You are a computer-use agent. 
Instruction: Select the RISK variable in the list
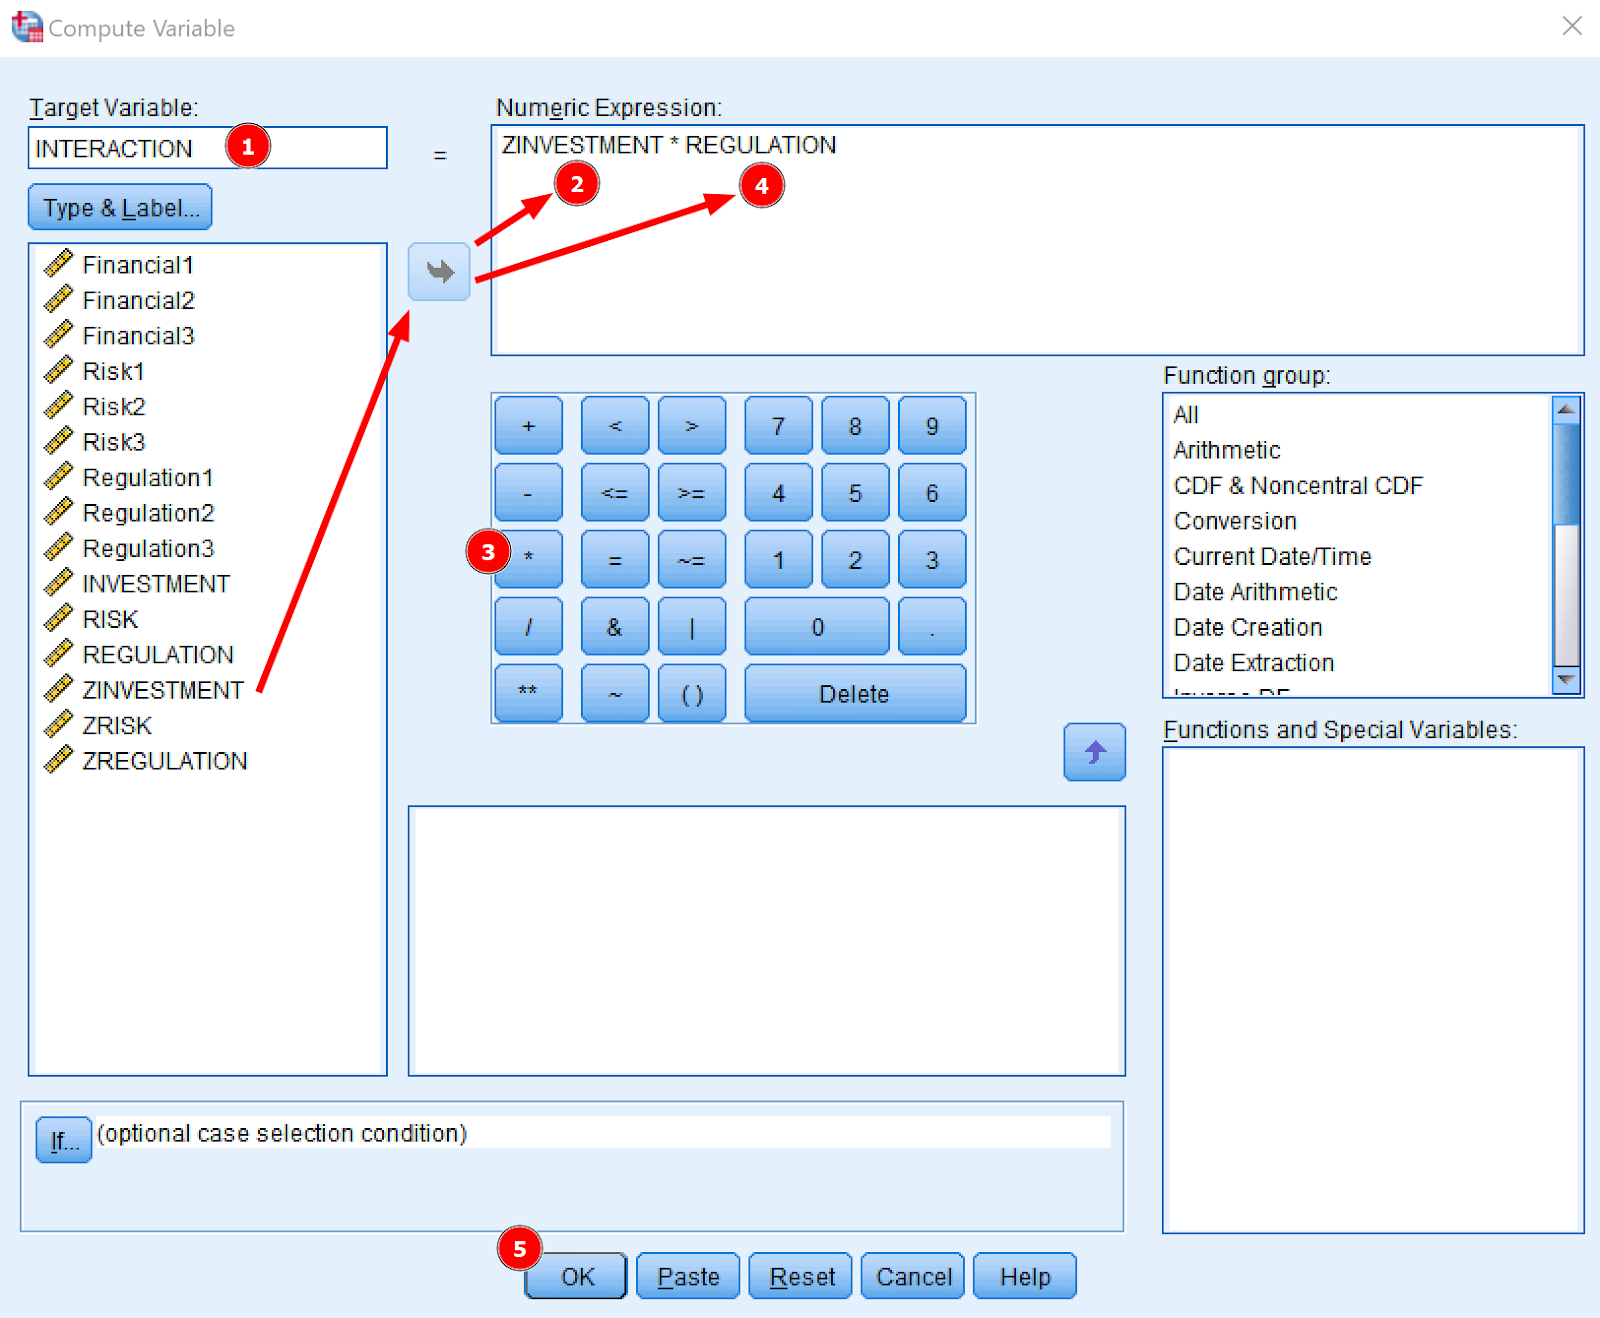[110, 618]
